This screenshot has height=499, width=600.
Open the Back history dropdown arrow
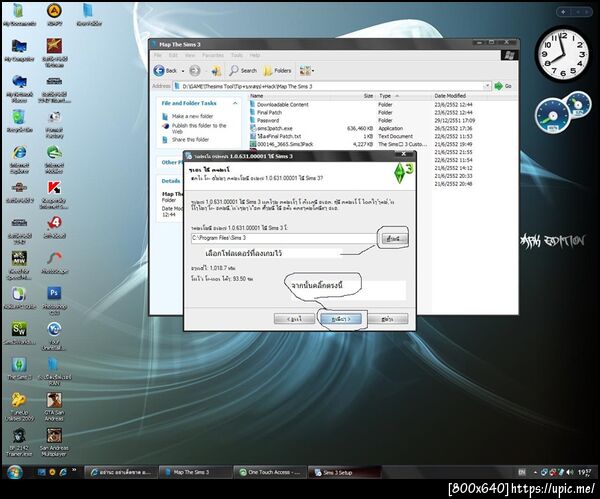tap(183, 71)
